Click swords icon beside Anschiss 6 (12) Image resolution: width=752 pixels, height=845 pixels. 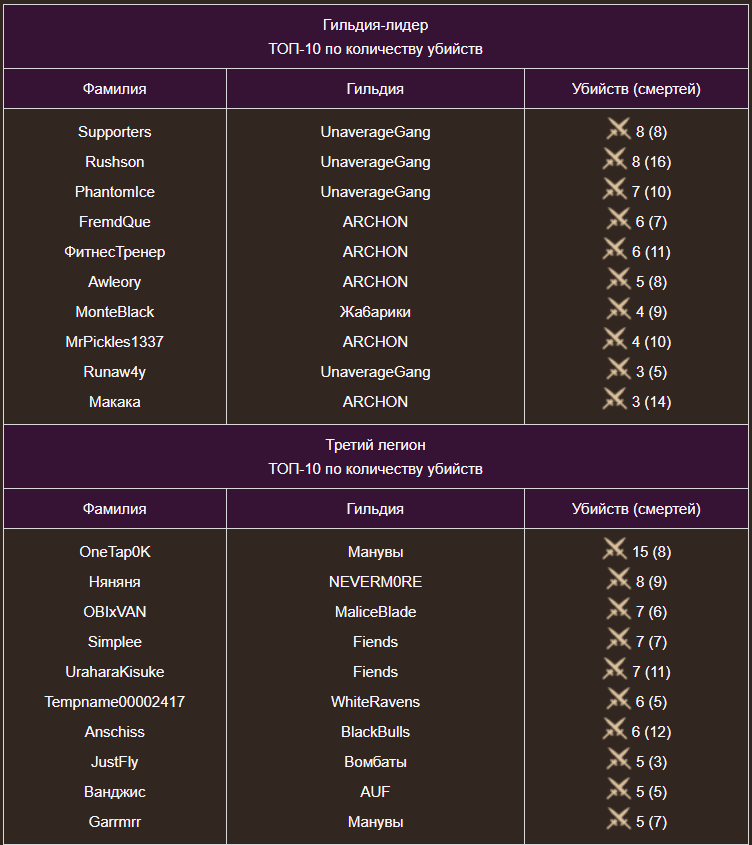(x=614, y=729)
